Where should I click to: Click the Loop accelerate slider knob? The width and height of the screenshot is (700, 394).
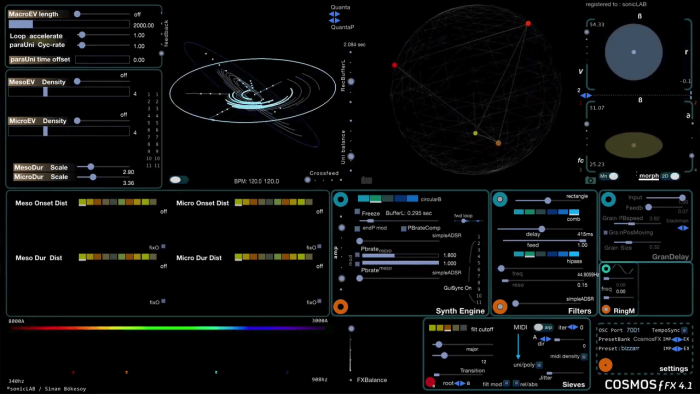point(82,35)
